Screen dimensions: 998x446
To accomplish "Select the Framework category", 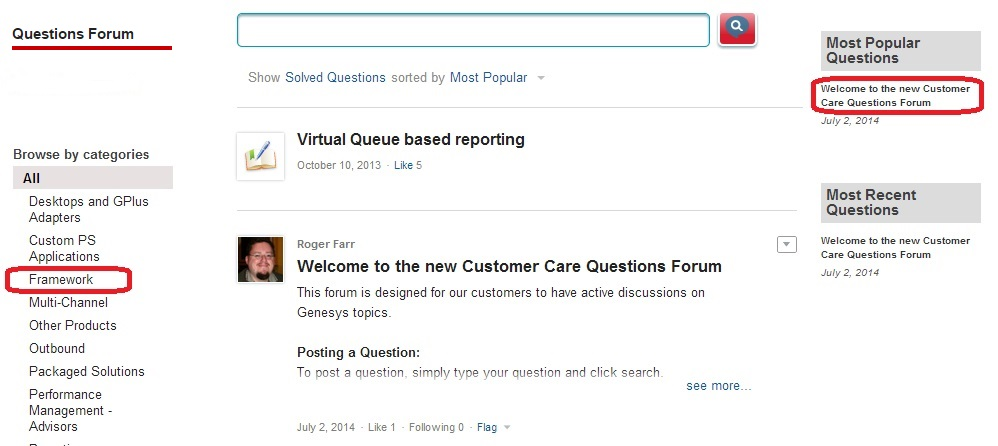I will click(x=61, y=280).
